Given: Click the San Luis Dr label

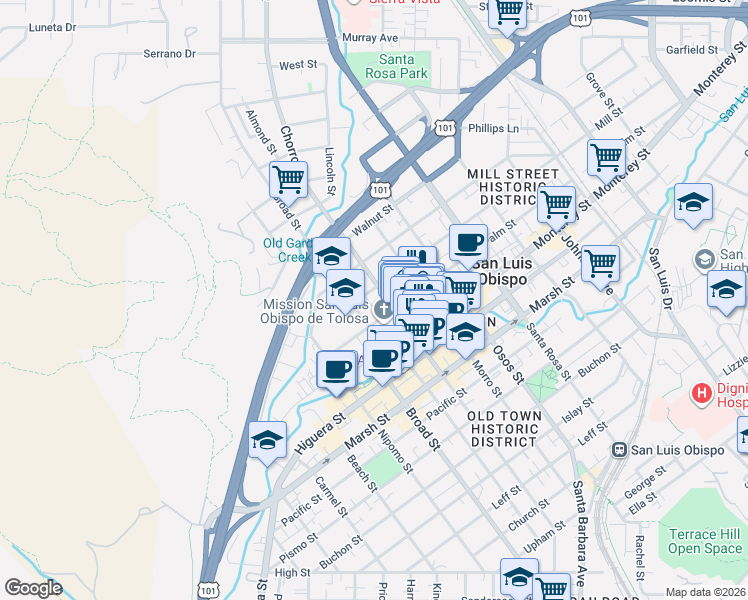Looking at the screenshot, I should (x=660, y=279).
